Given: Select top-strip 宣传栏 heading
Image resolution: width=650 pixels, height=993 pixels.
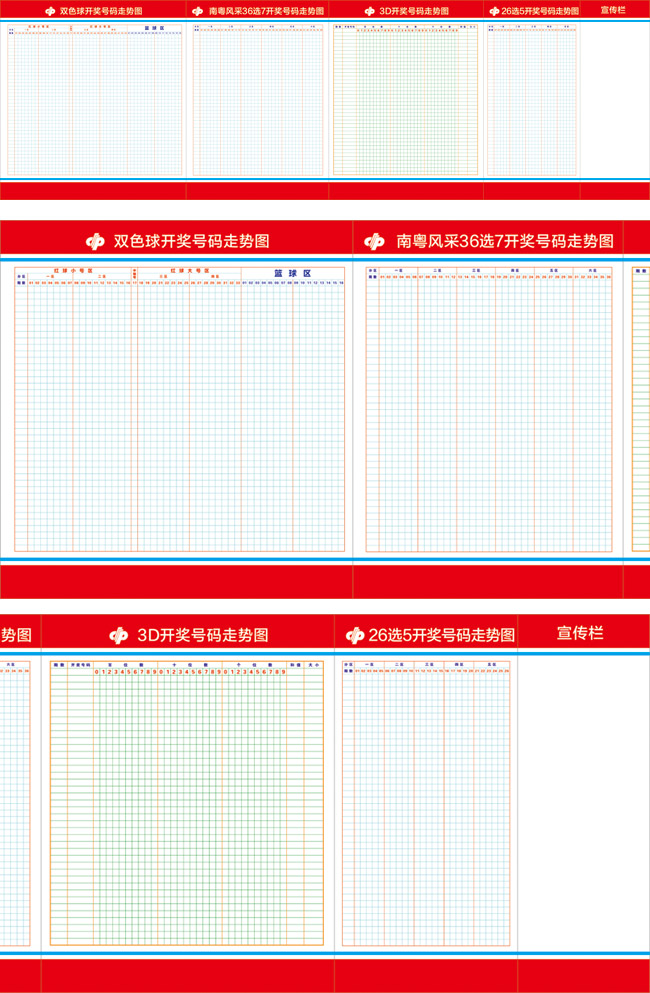Looking at the screenshot, I should click(x=613, y=10).
